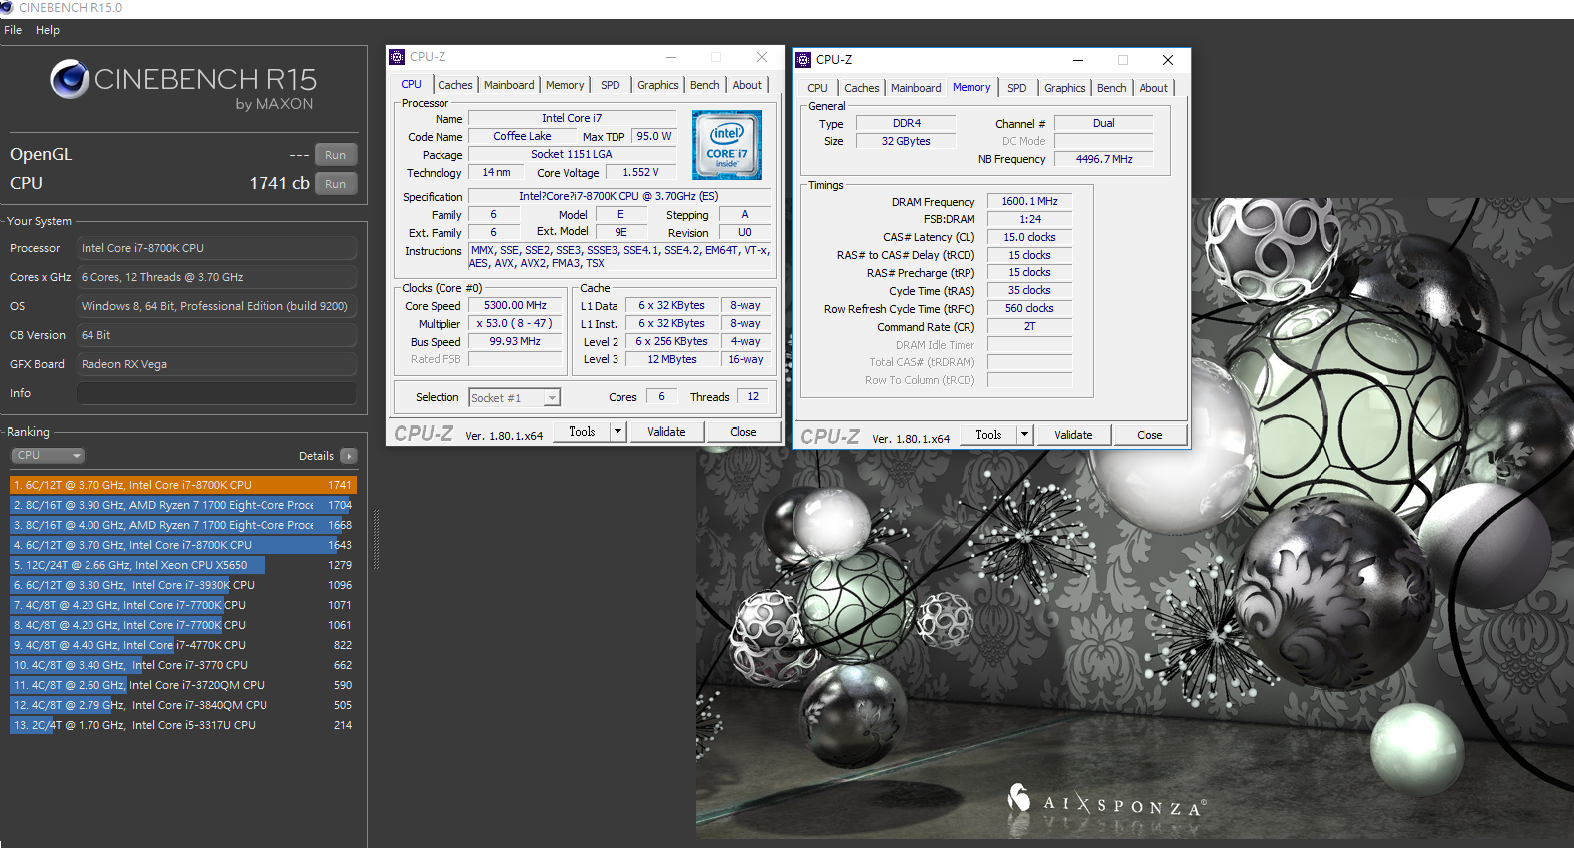Click the Cinebench R15 sphere logo
Screen dimensions: 1574x848
pos(70,79)
